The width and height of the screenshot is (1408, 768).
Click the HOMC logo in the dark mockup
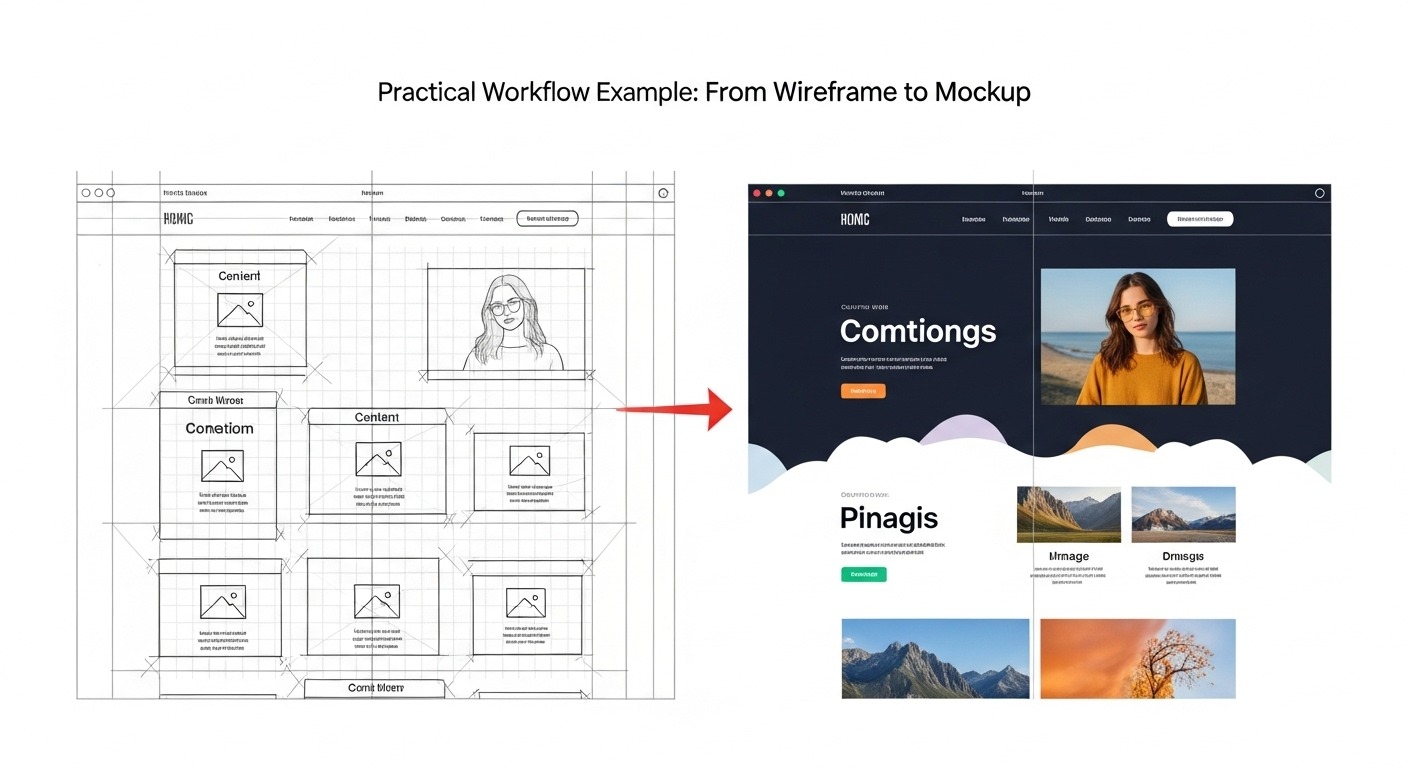click(857, 219)
